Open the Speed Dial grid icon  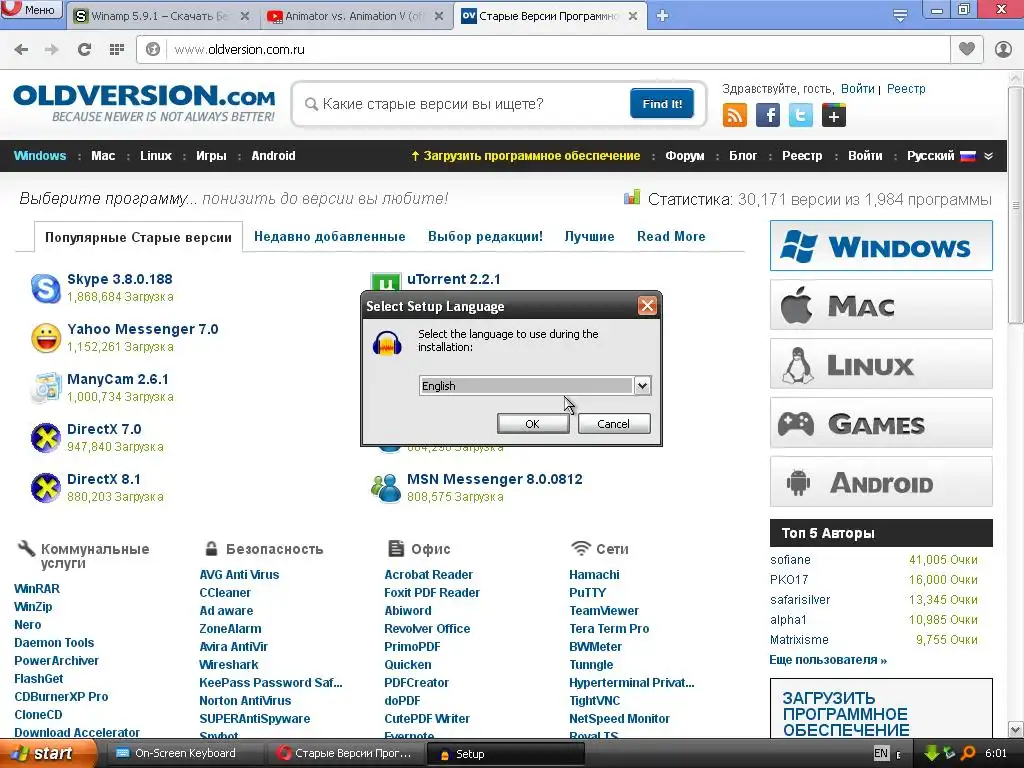click(117, 50)
